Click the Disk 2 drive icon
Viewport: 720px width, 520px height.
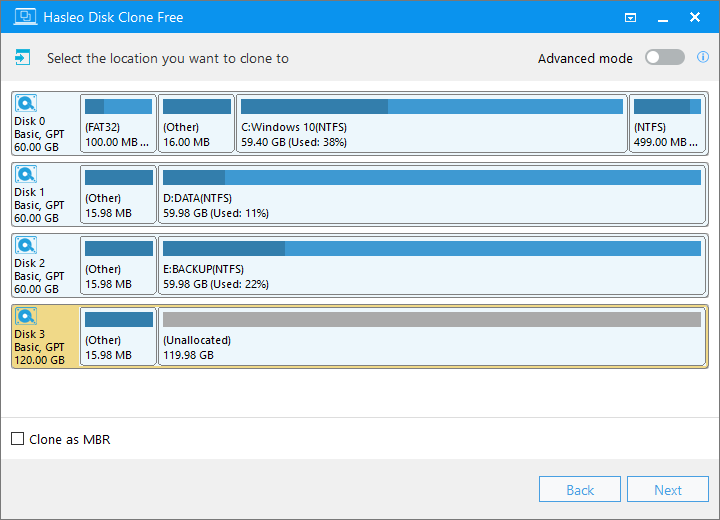pyautogui.click(x=26, y=245)
